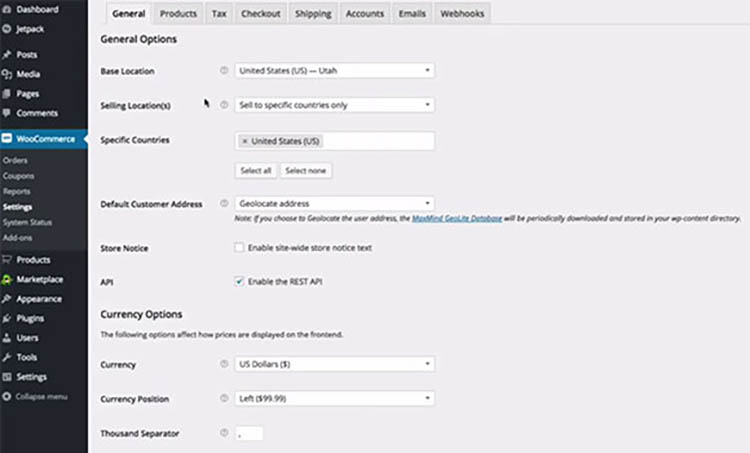Click help icon beside Base Location
This screenshot has height=453, width=750.
[224, 70]
